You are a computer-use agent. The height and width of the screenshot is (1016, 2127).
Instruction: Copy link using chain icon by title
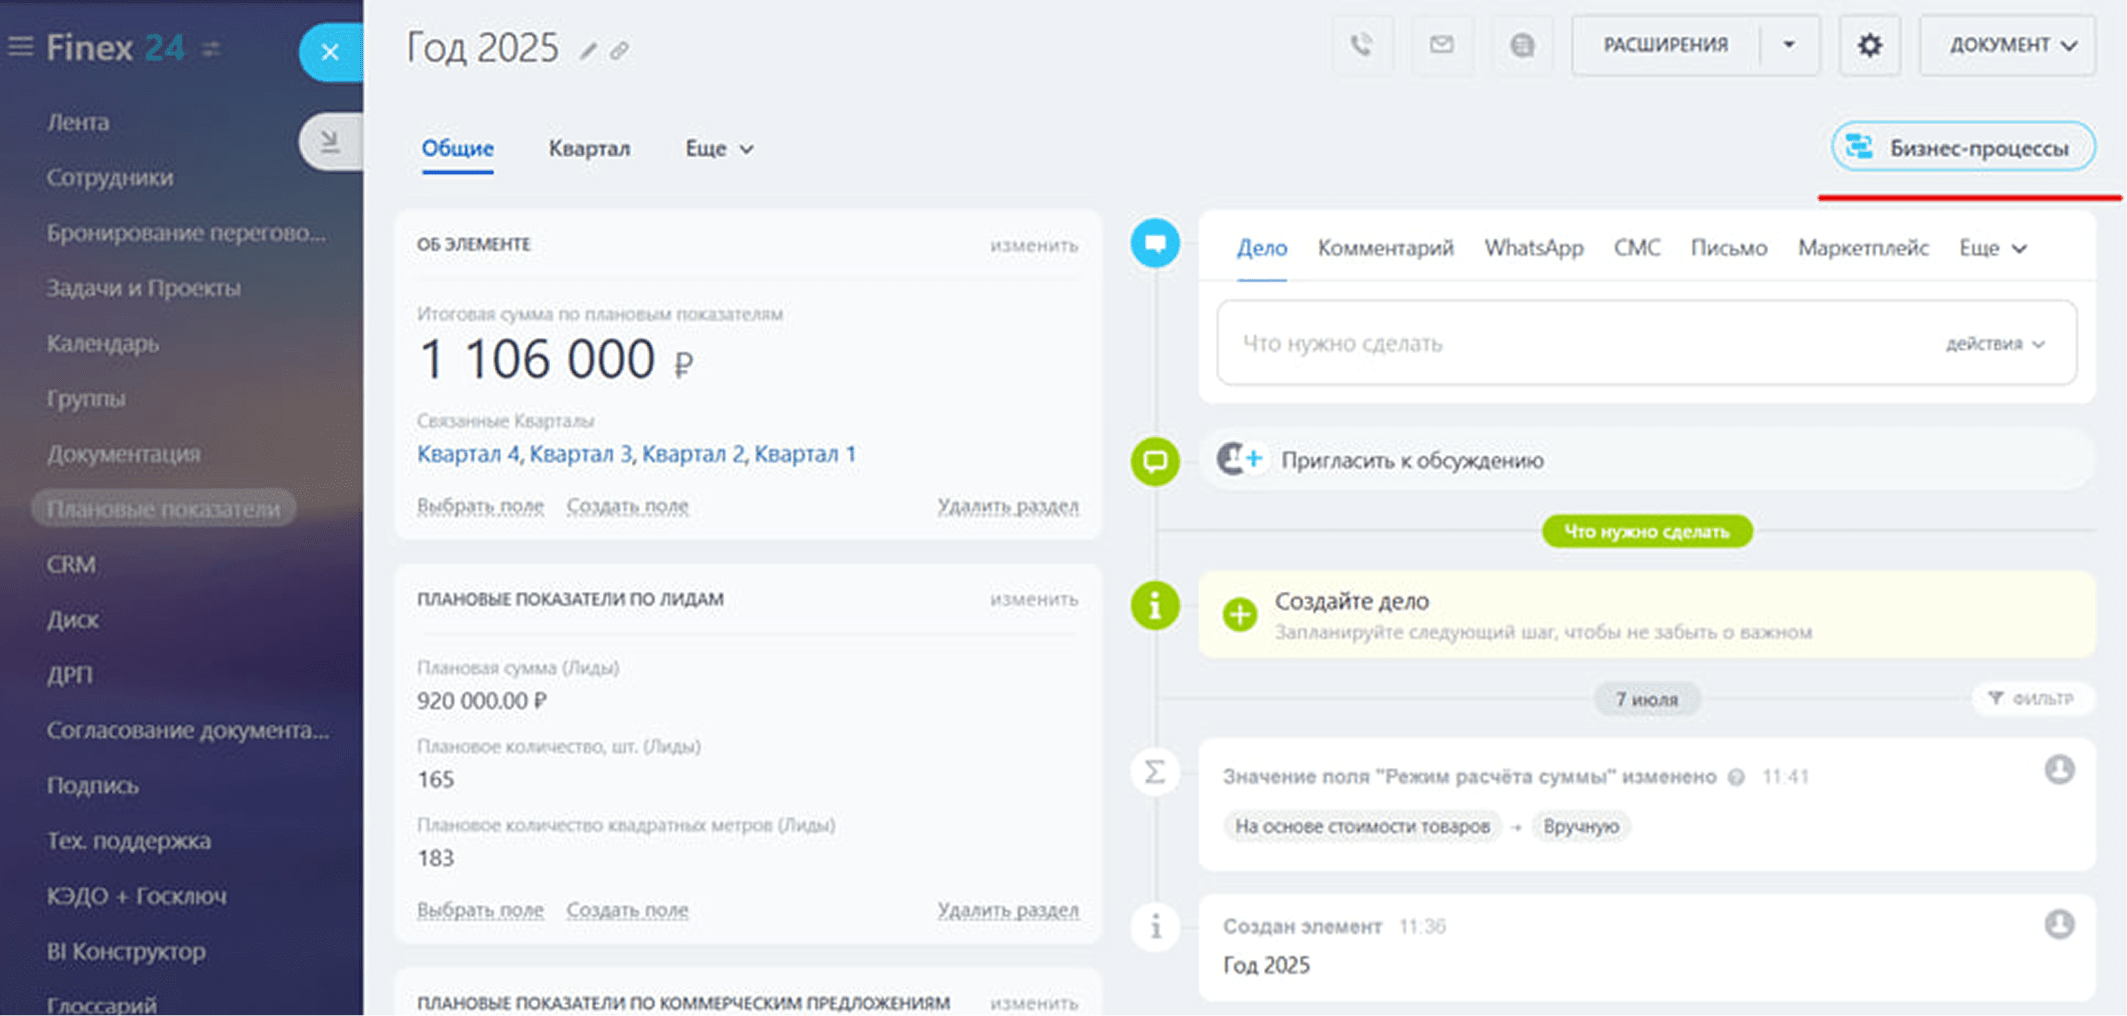620,51
